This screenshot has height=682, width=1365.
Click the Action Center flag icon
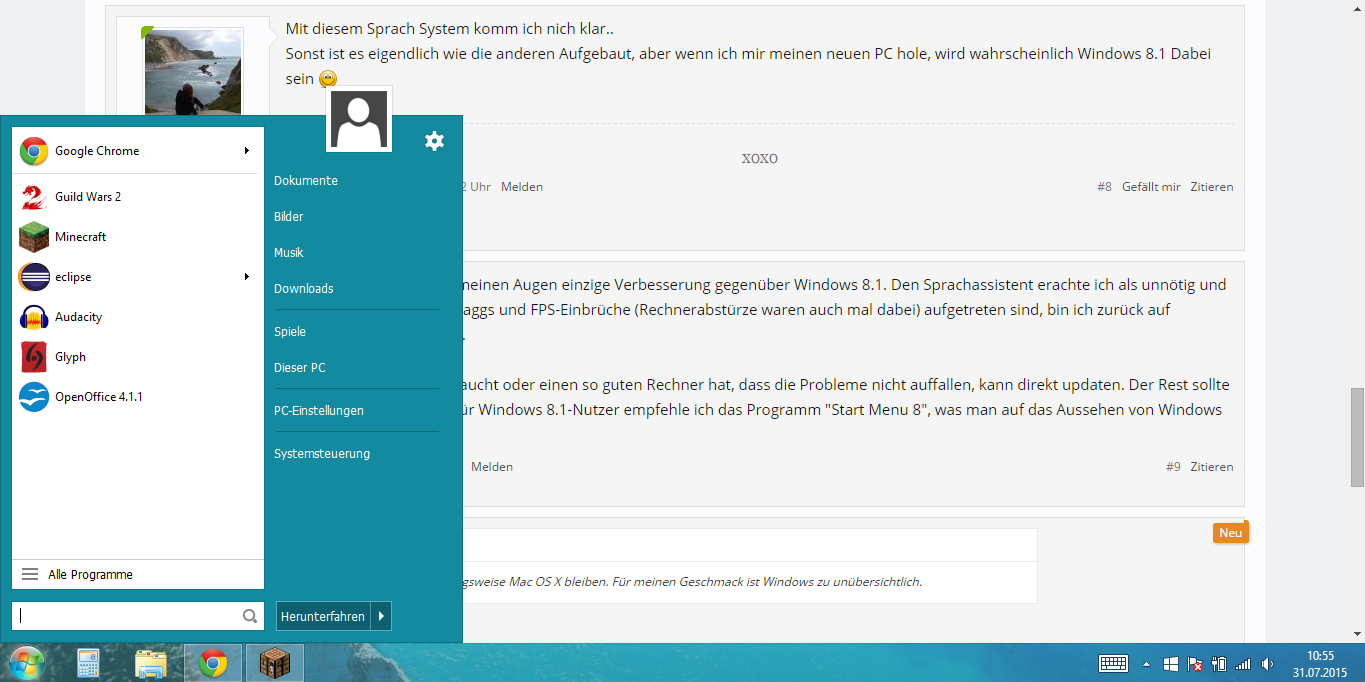point(1195,664)
